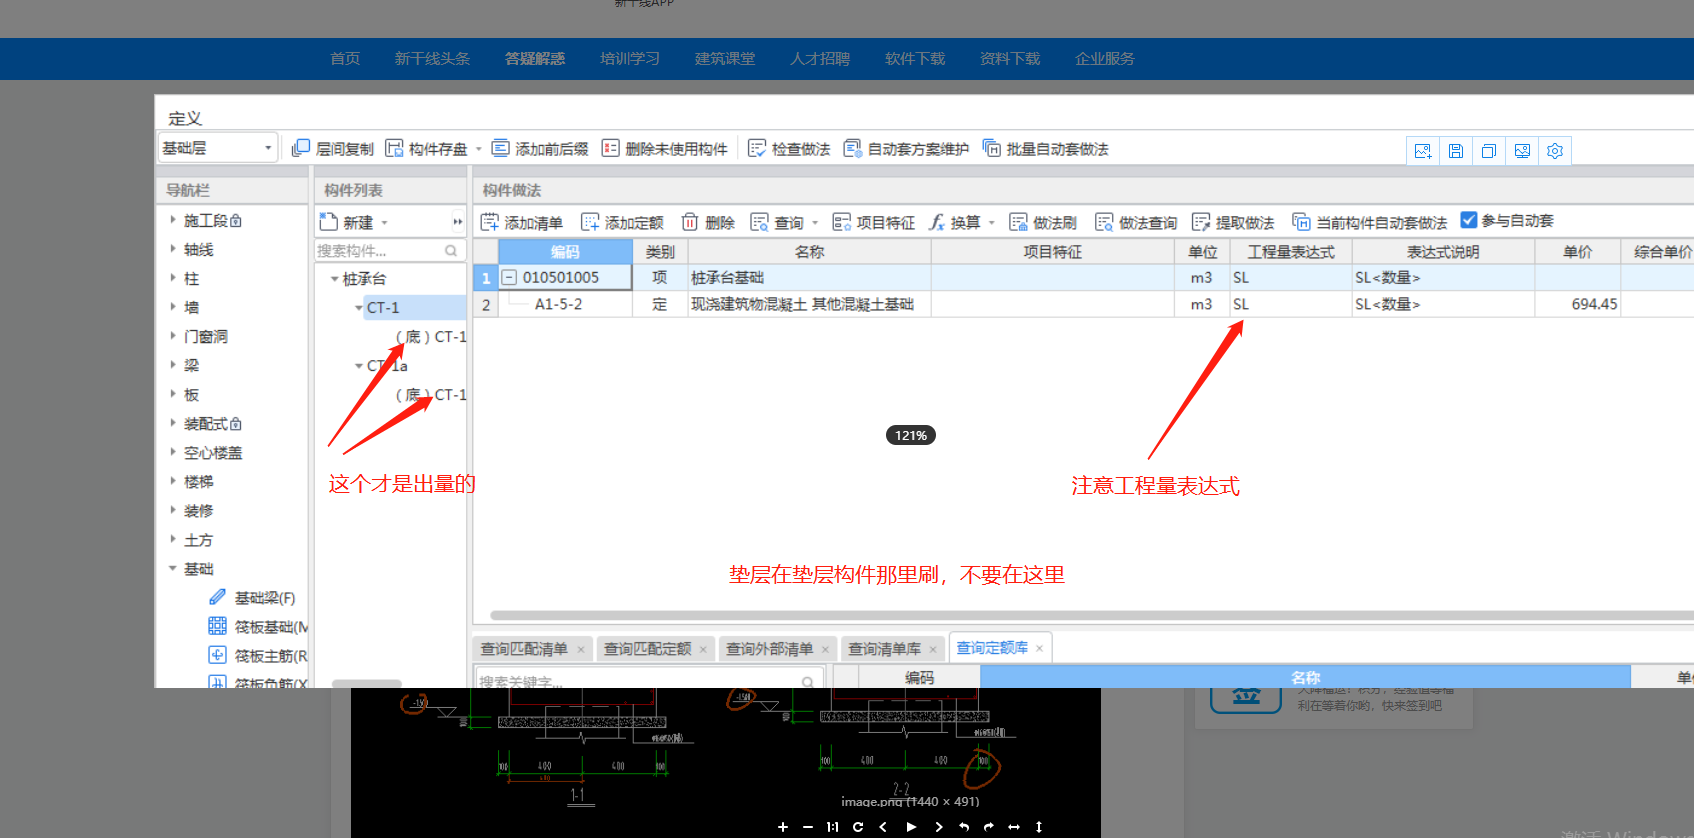Image resolution: width=1694 pixels, height=838 pixels.
Task: Click 当前构件自动套做法 button
Action: [1370, 222]
